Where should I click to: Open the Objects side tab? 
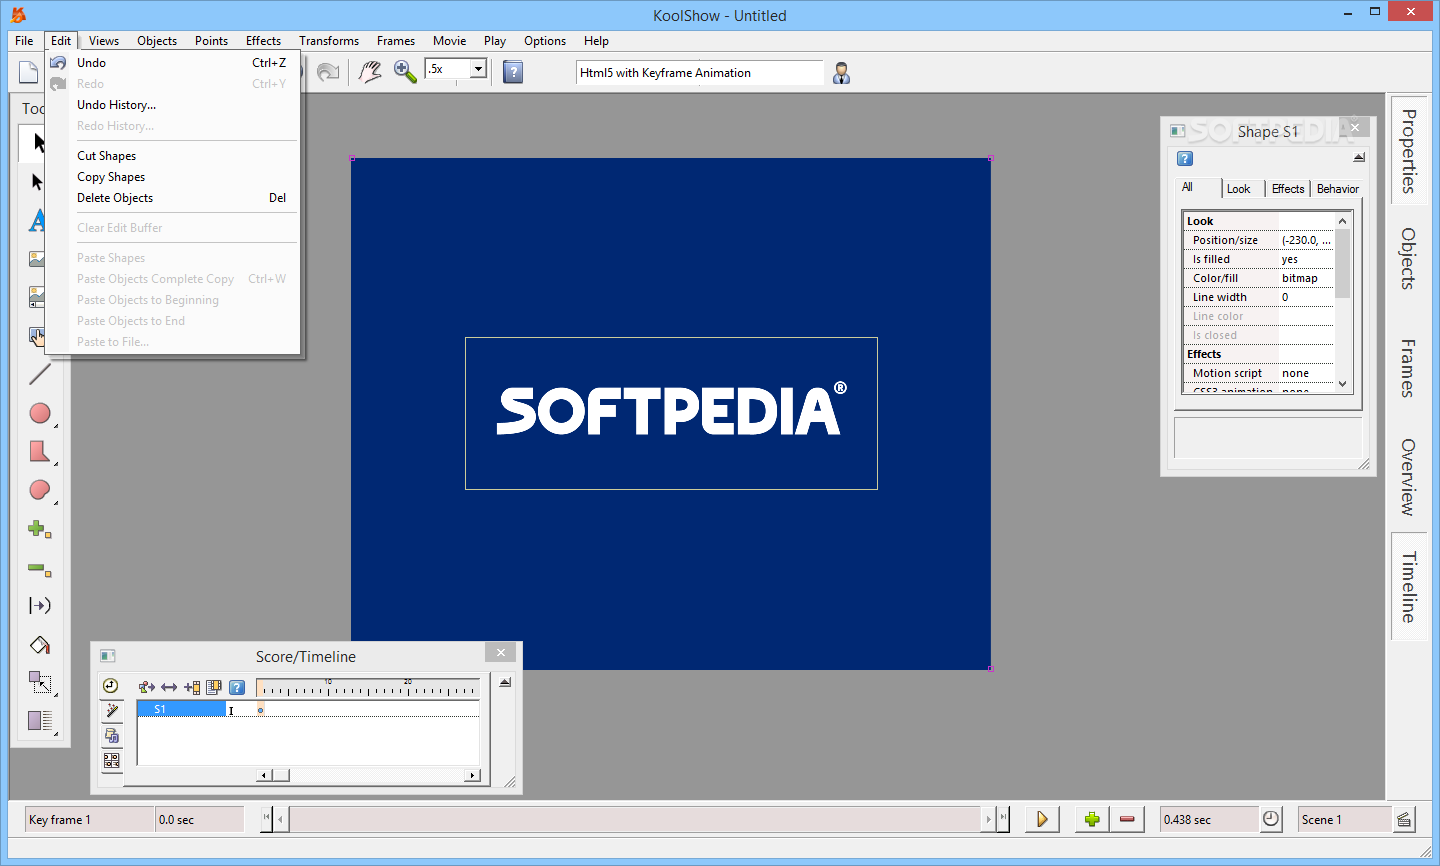pyautogui.click(x=1408, y=259)
